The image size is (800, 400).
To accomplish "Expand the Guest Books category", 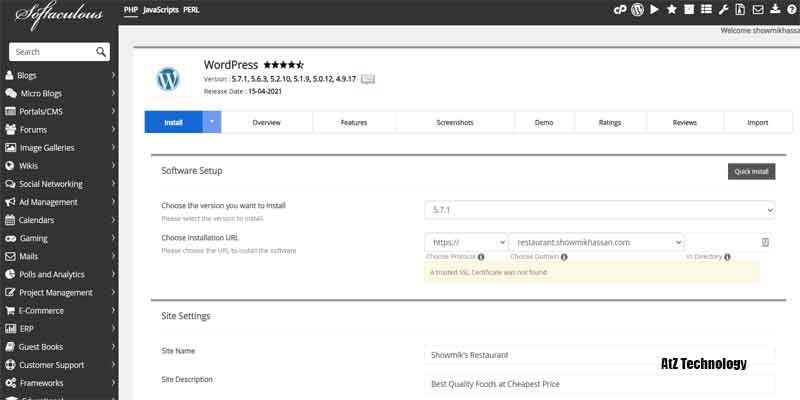I will 60,347.
